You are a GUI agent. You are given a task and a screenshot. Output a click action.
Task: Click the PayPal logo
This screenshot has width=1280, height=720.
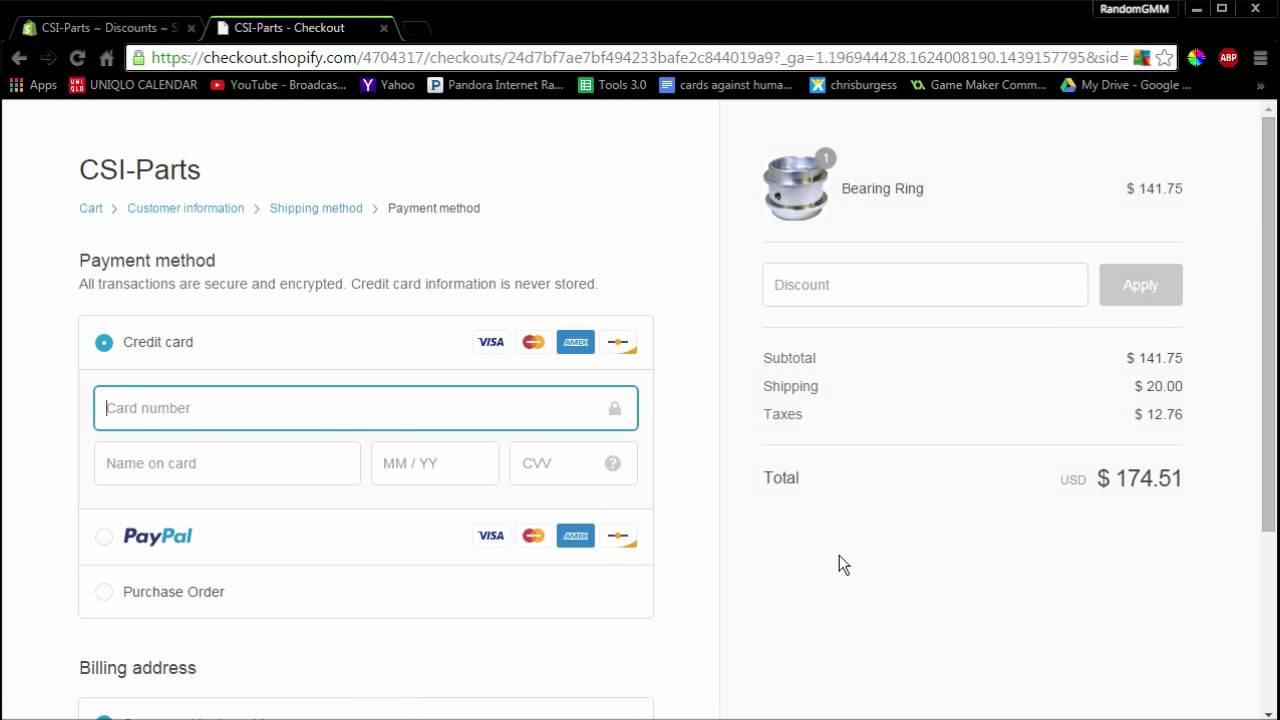point(157,536)
